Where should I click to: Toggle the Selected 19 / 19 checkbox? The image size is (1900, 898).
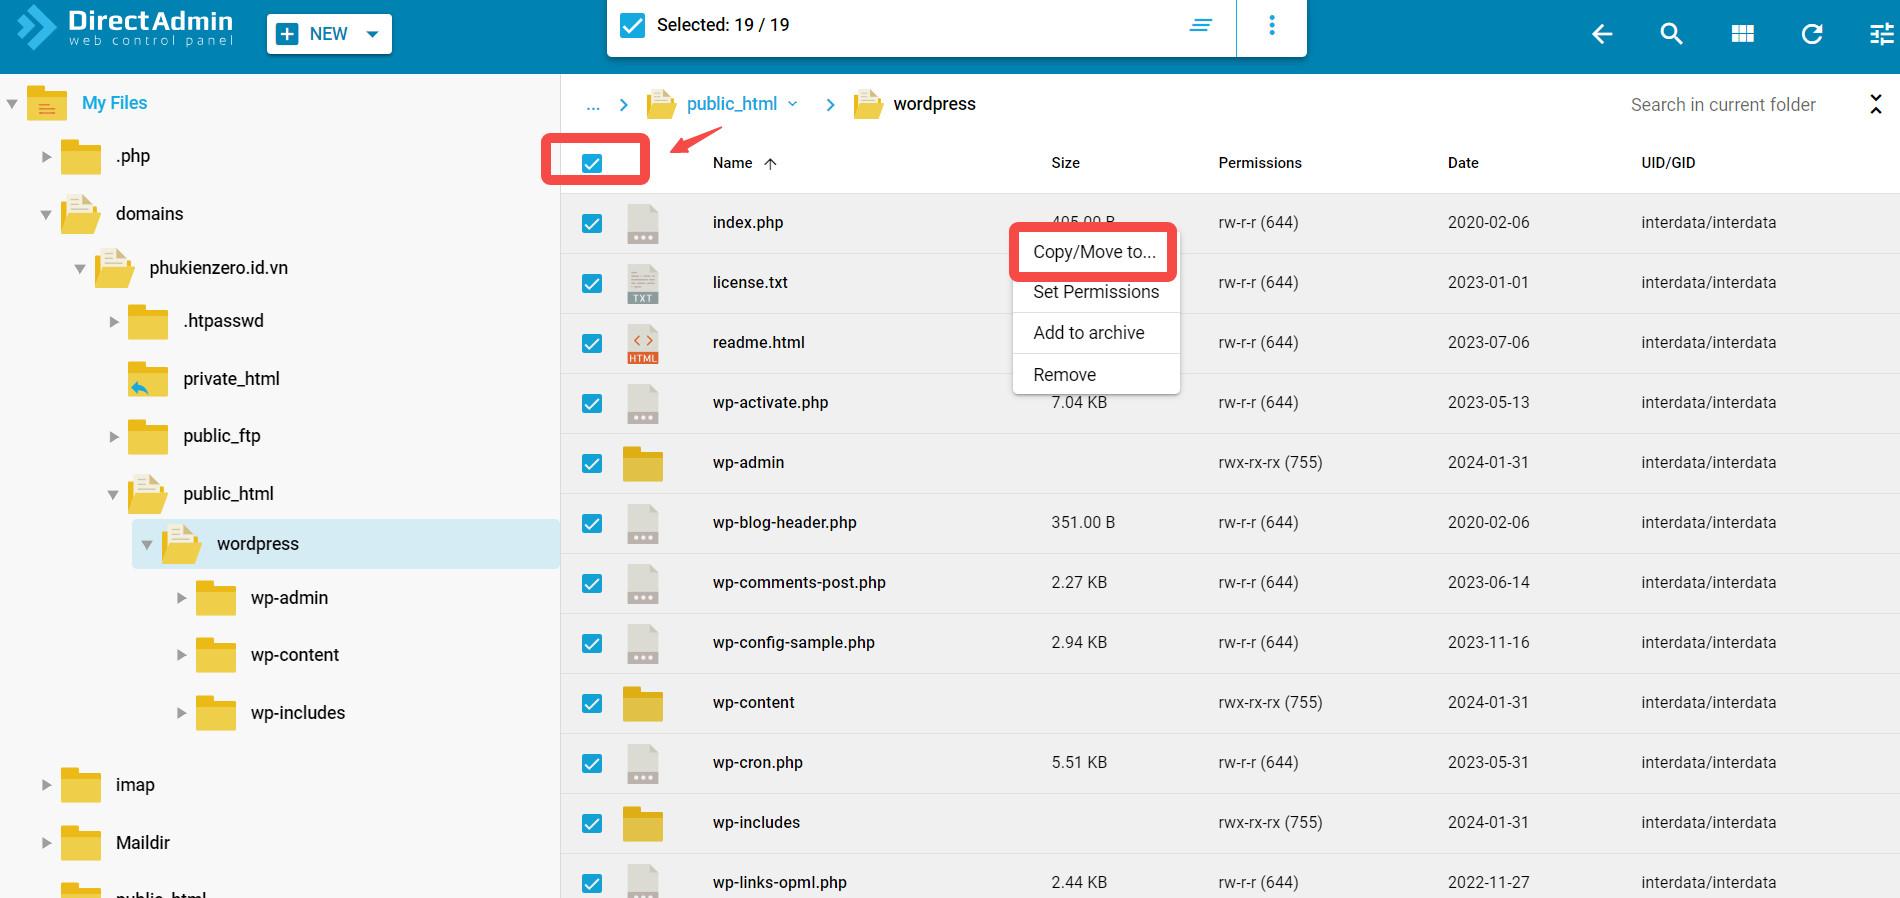[x=632, y=25]
